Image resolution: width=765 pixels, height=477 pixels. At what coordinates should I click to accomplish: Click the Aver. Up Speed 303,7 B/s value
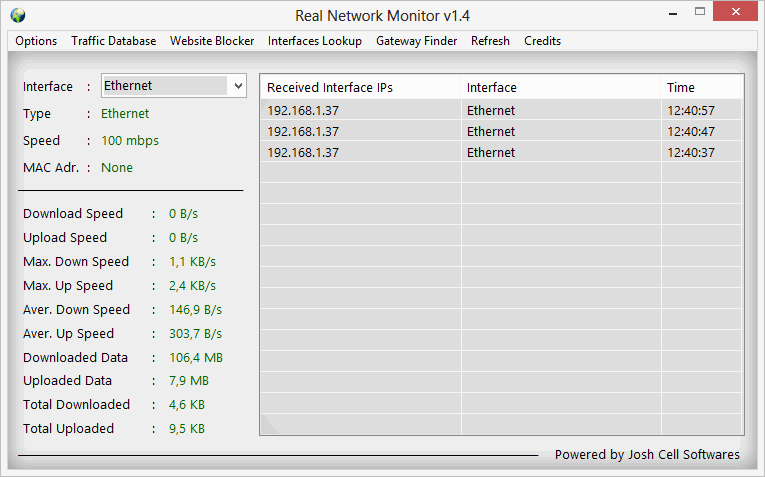(195, 334)
